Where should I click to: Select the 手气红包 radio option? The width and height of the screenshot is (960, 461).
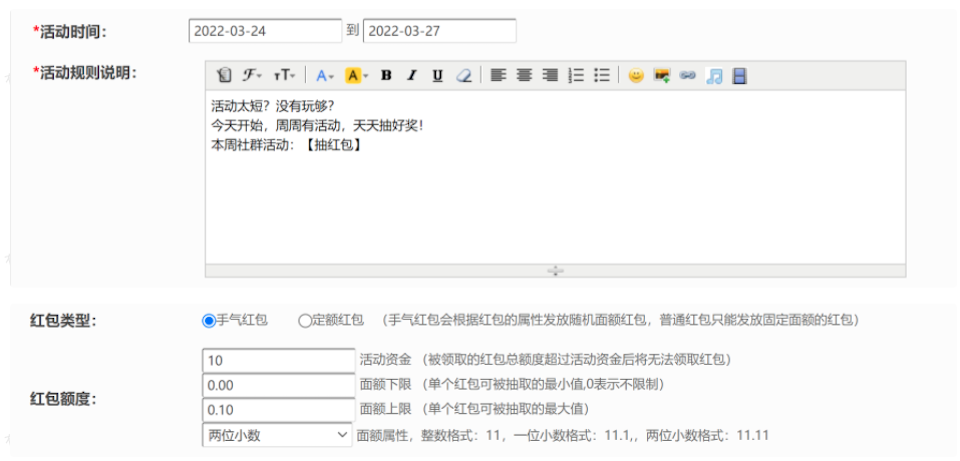(209, 321)
